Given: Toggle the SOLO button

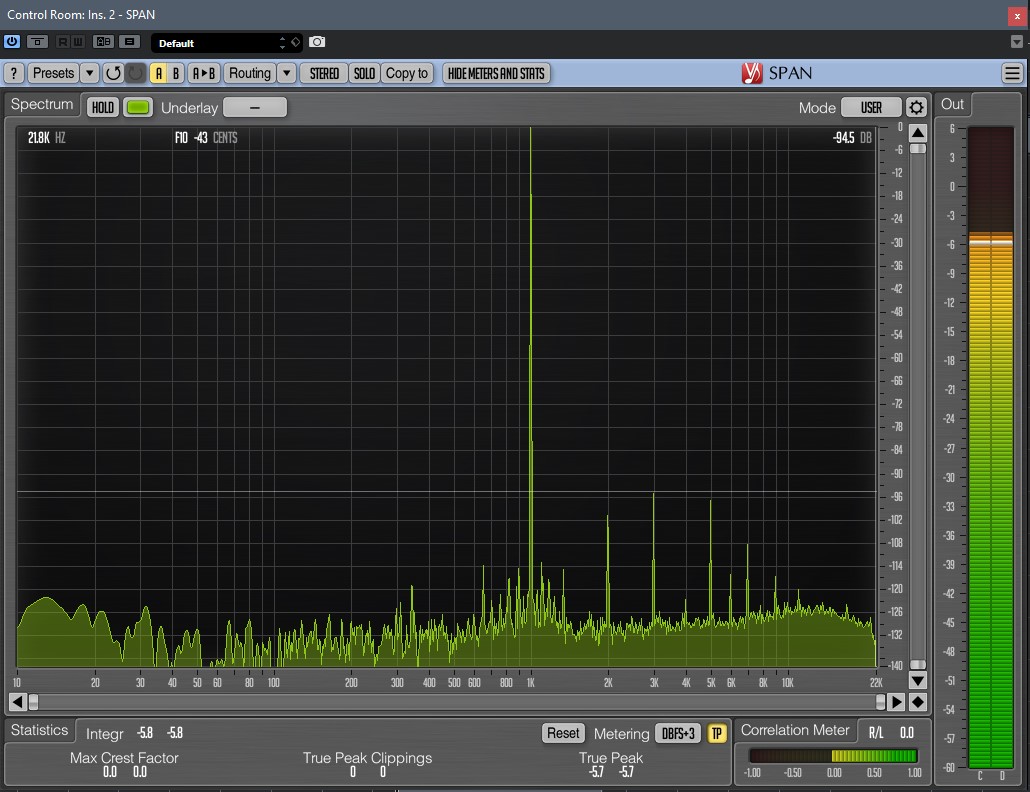Looking at the screenshot, I should pos(365,73).
